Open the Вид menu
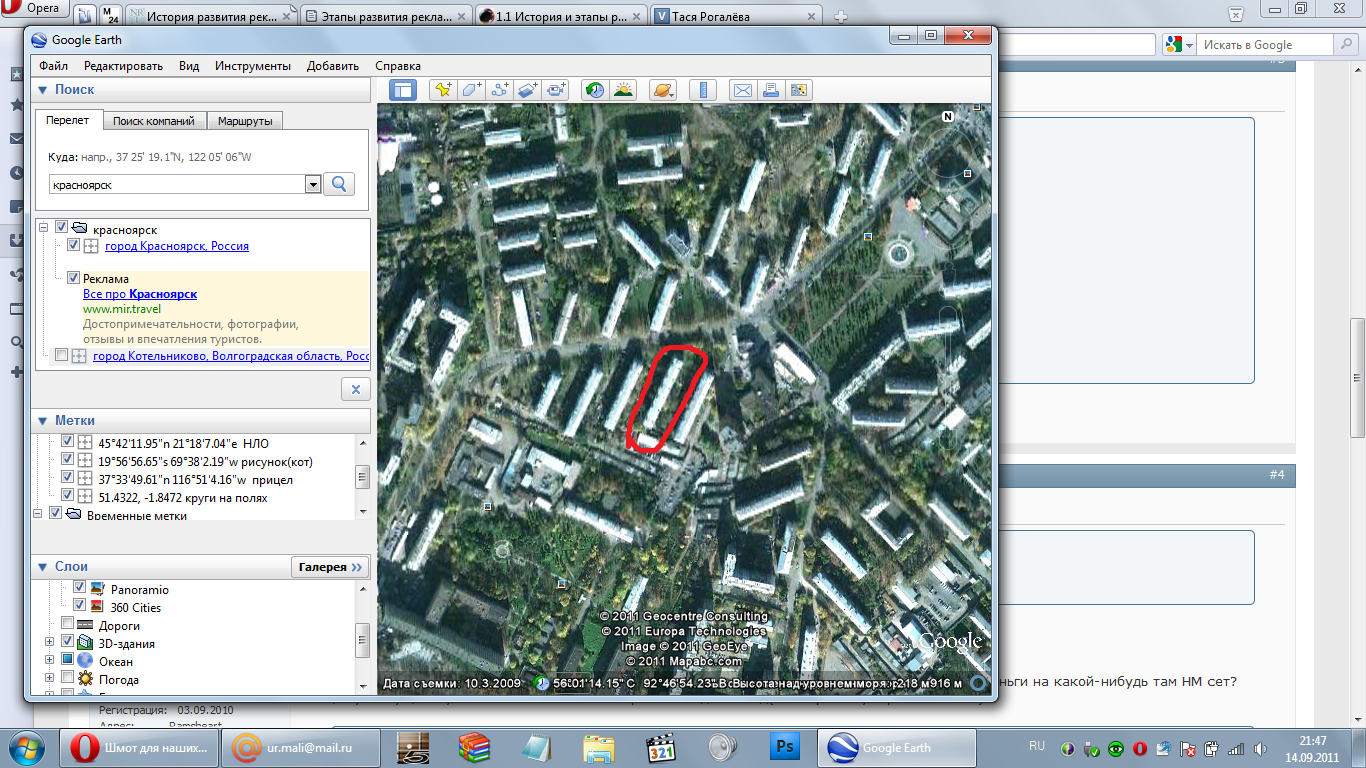This screenshot has width=1366, height=768. (x=189, y=66)
